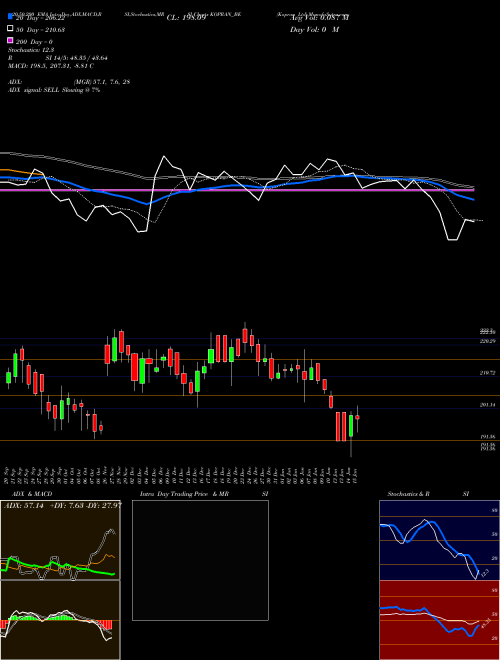500x660 pixels.
Task: Click the MACD histogram chart panel
Action: (60, 620)
